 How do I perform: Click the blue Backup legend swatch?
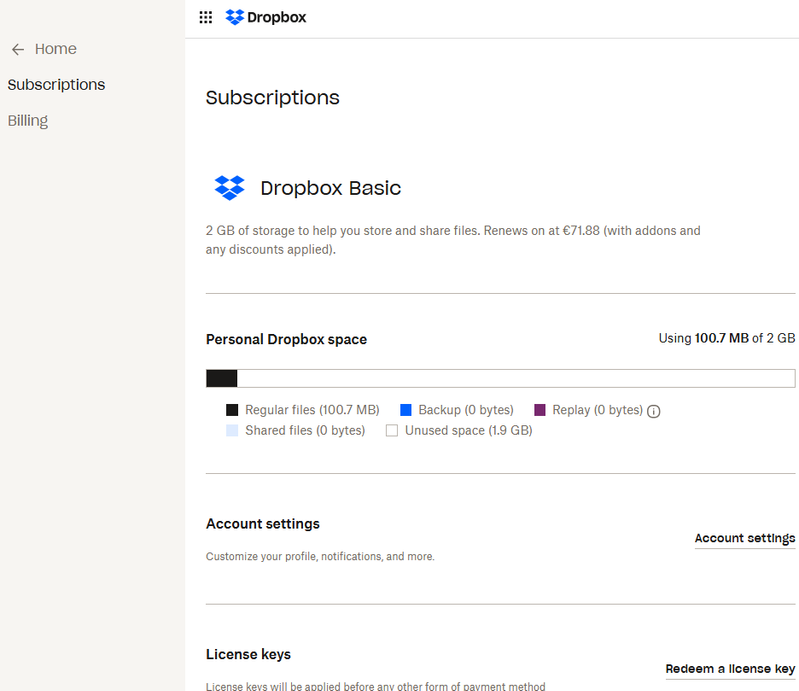406,410
